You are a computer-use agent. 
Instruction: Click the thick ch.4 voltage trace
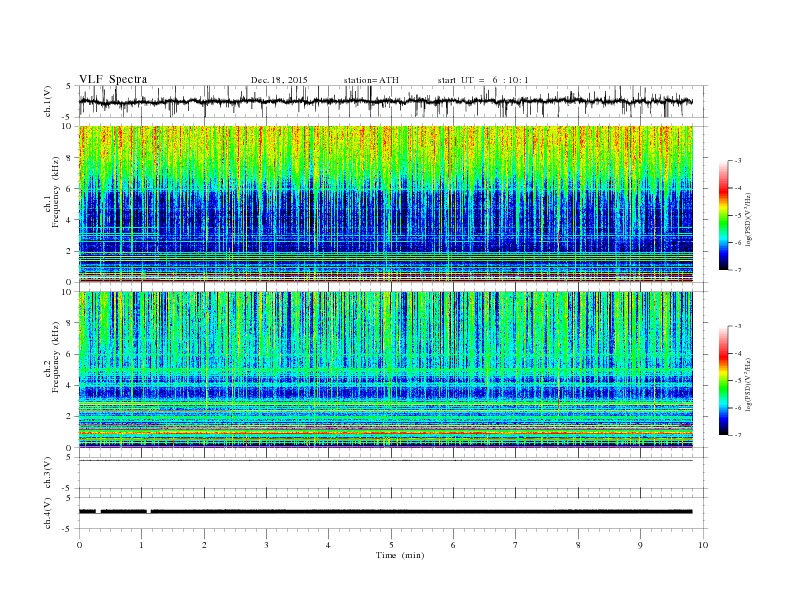click(386, 512)
